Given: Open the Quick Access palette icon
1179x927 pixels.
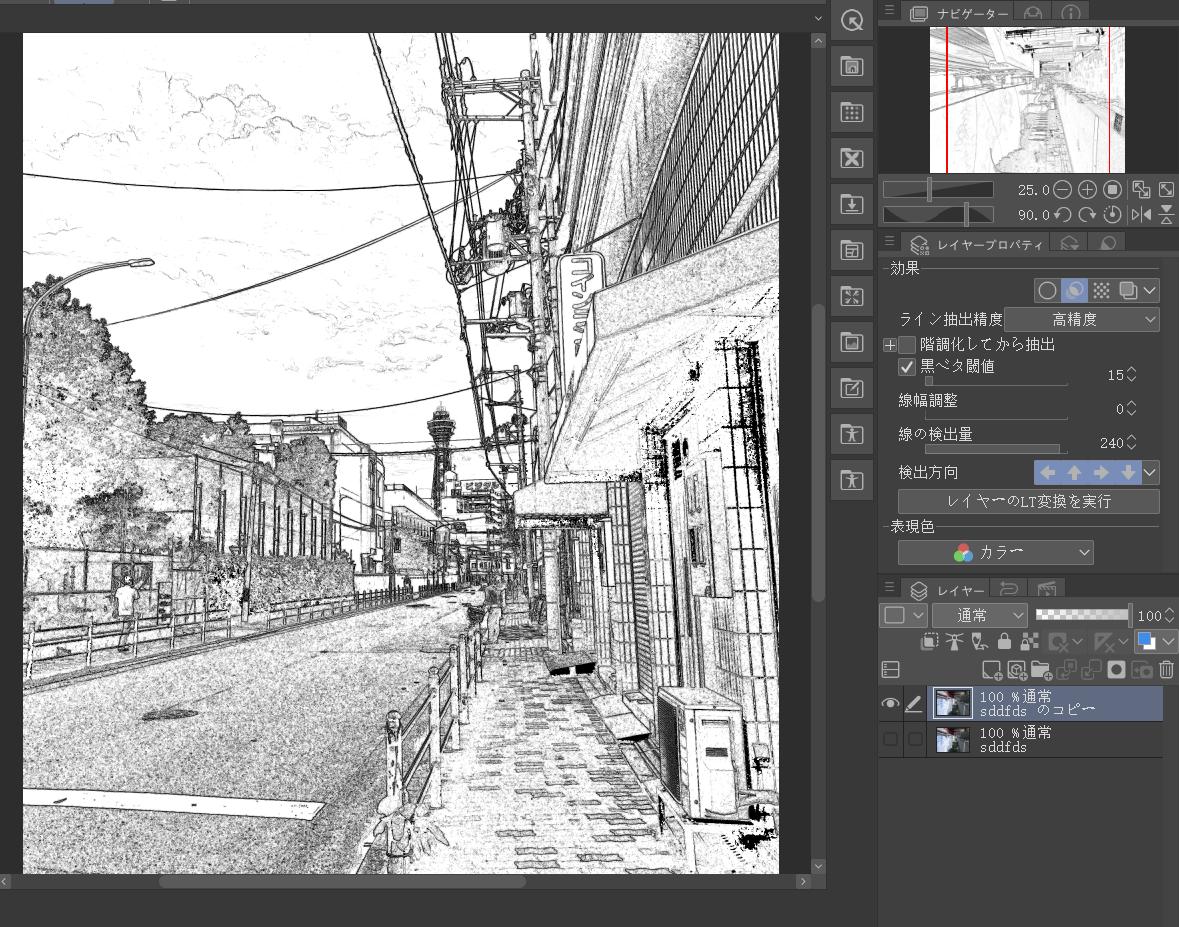Looking at the screenshot, I should tap(851, 20).
